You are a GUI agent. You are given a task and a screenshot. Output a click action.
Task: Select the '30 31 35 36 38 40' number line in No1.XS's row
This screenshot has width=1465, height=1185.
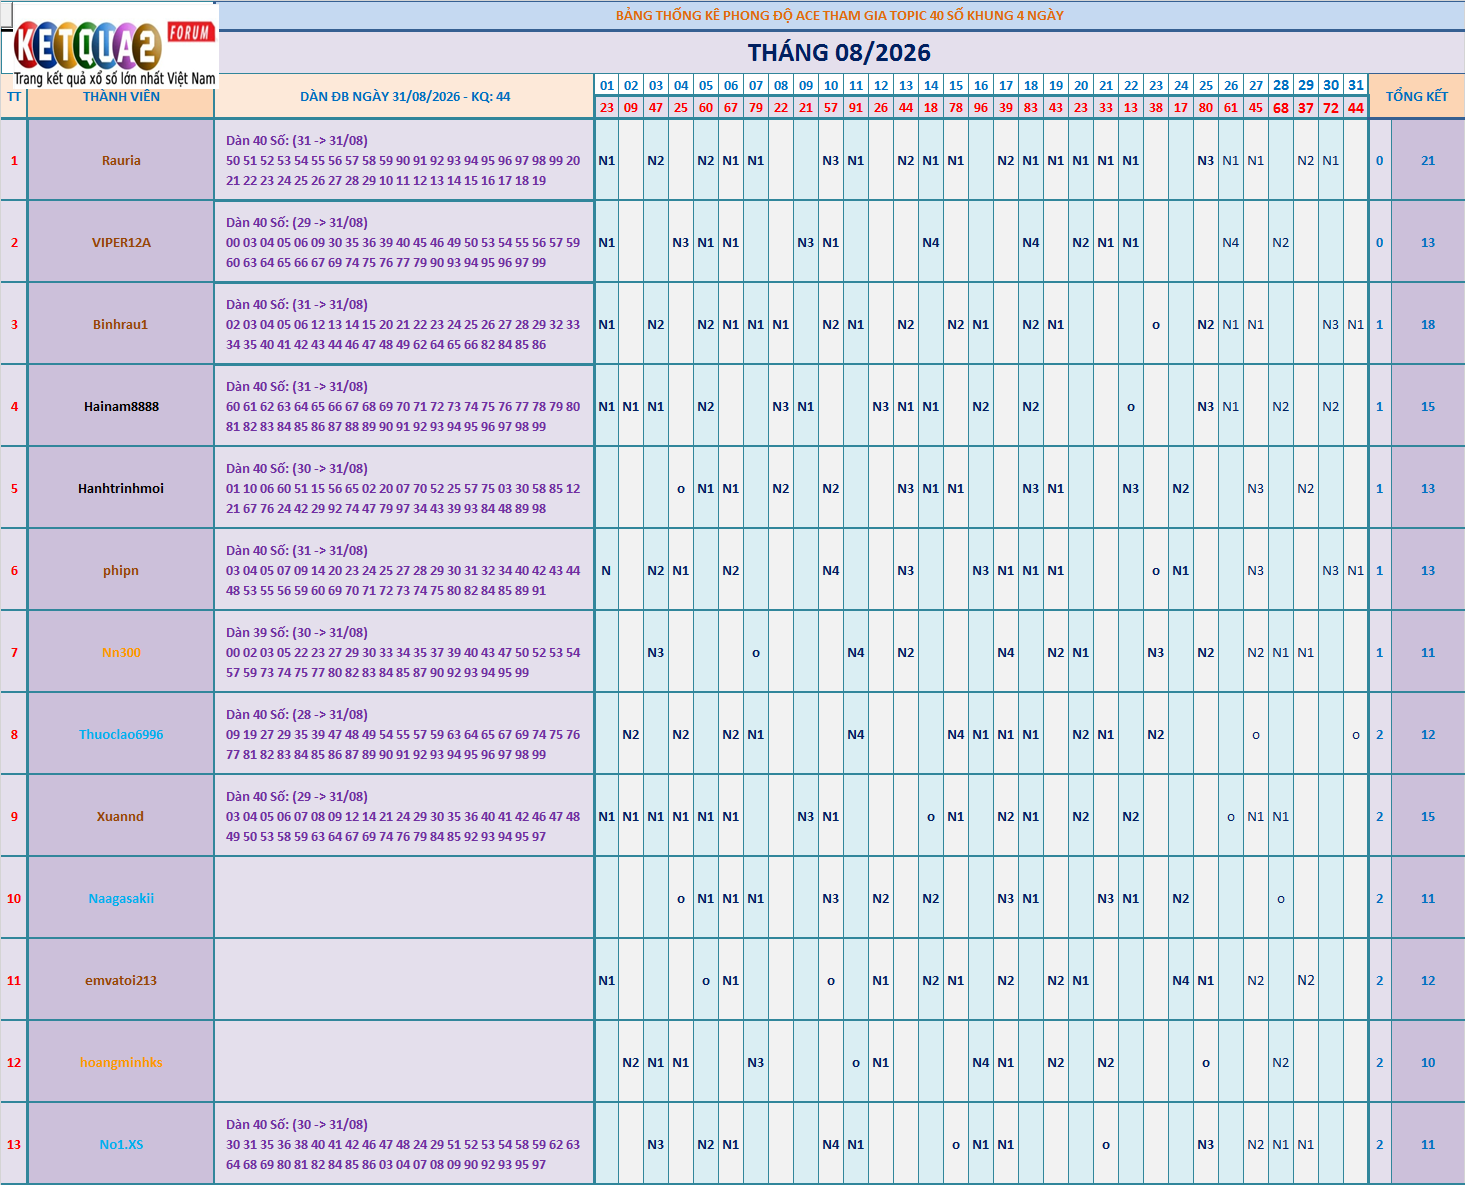pyautogui.click(x=403, y=1145)
